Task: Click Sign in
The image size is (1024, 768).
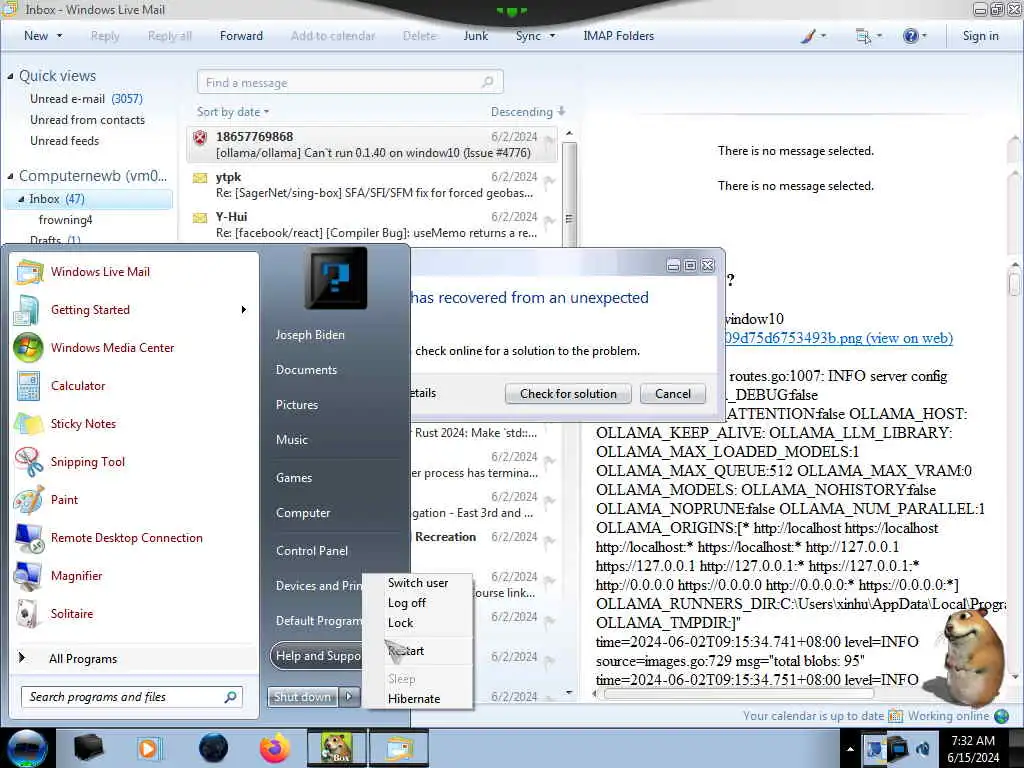Action: [980, 36]
